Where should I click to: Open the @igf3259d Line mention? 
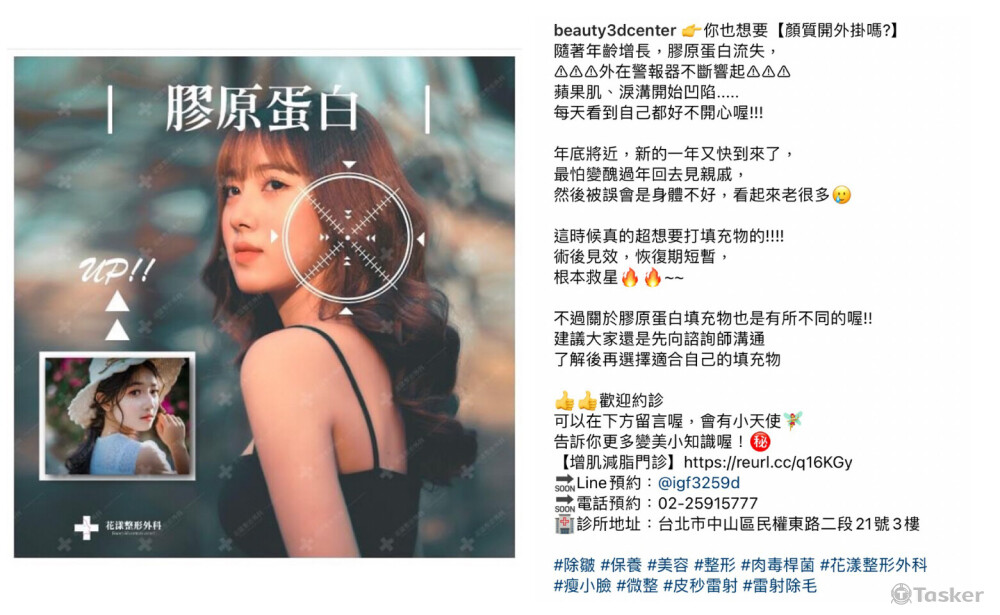click(698, 483)
